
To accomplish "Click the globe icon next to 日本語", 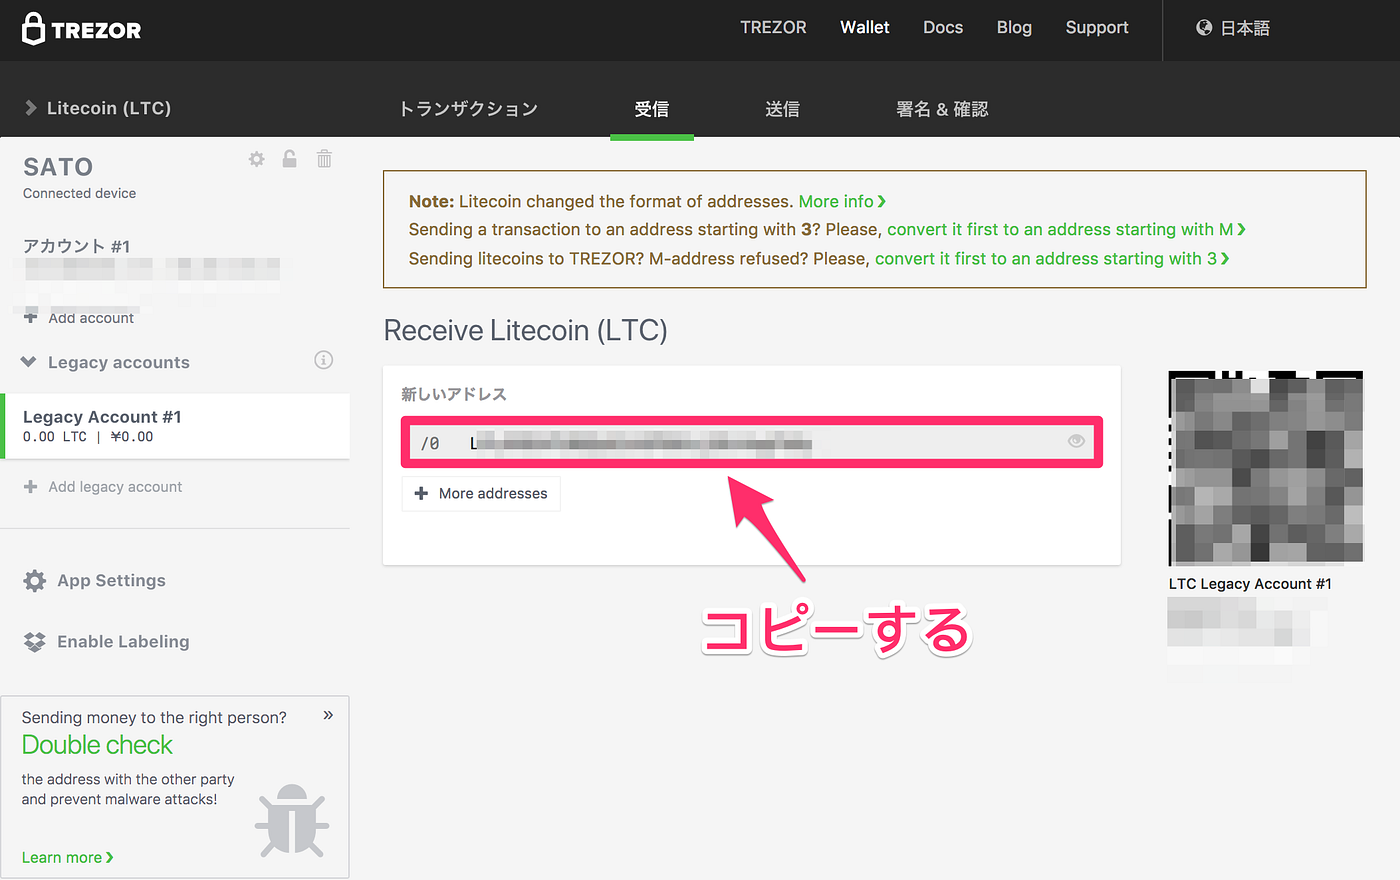I will (x=1204, y=28).
